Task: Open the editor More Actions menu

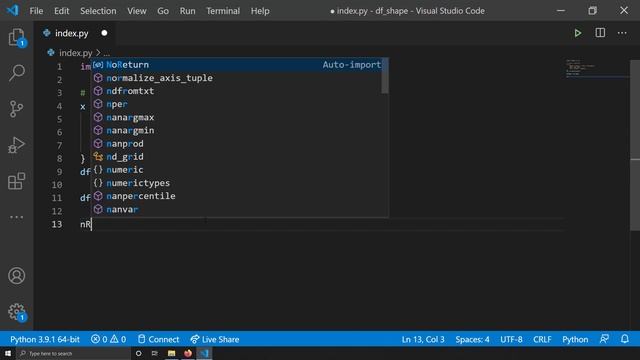Action: pos(622,33)
